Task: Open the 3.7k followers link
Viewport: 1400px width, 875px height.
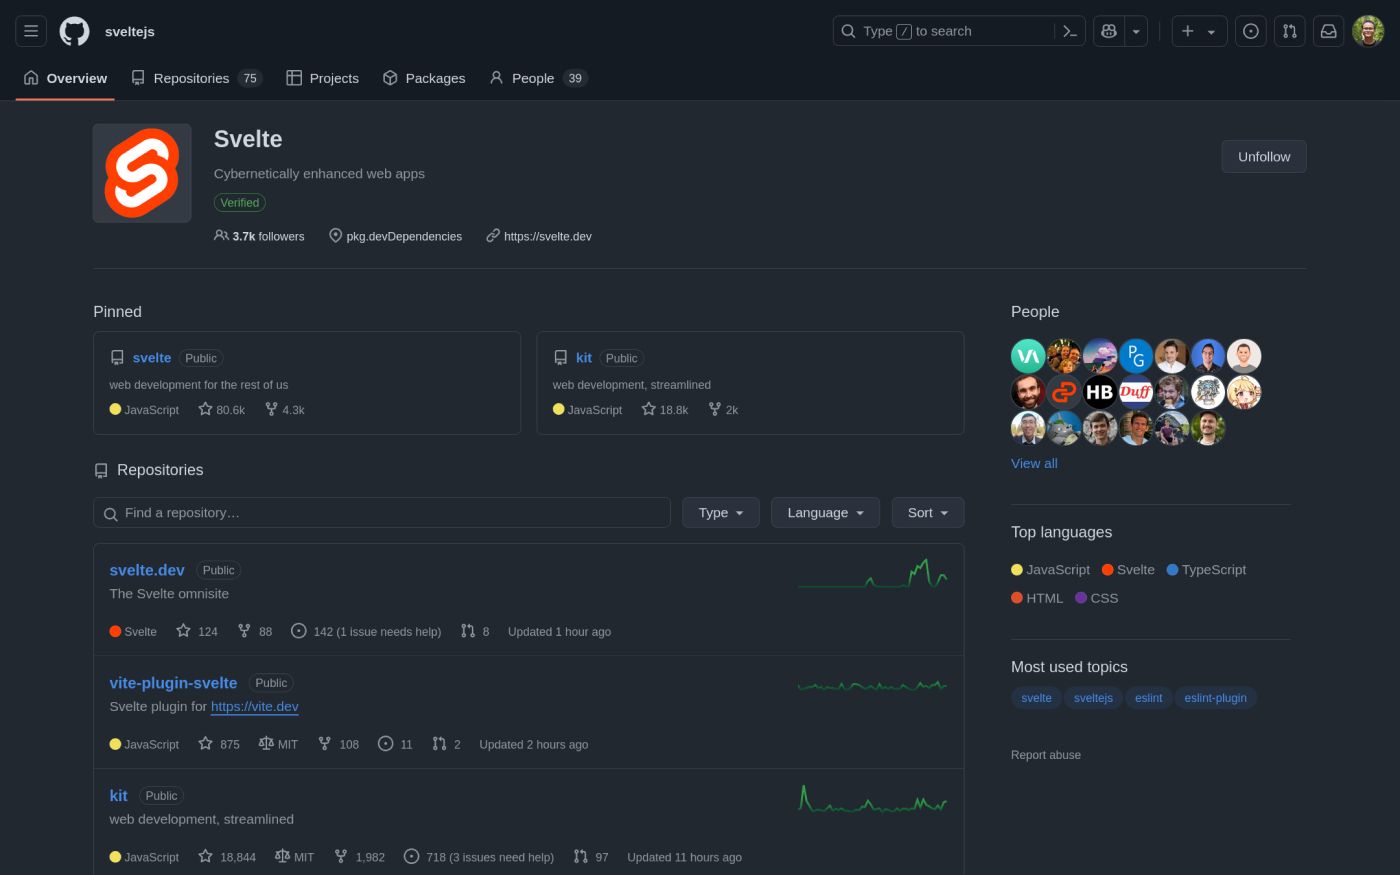Action: [259, 236]
